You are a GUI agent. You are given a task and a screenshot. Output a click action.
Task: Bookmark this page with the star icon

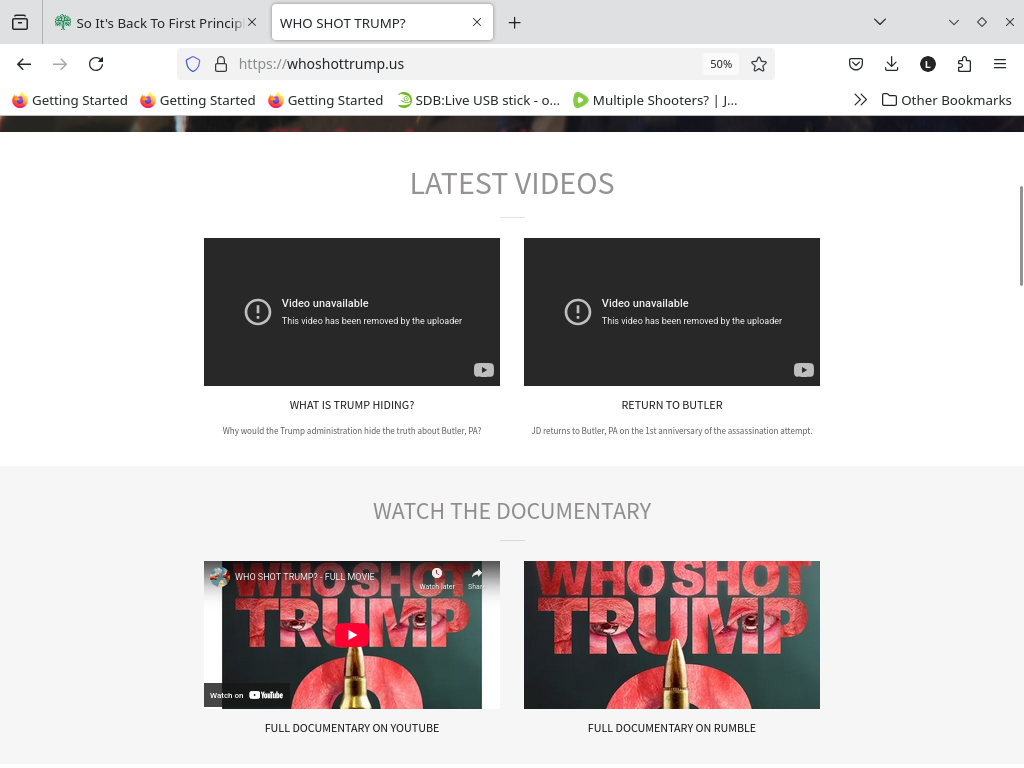click(x=759, y=64)
